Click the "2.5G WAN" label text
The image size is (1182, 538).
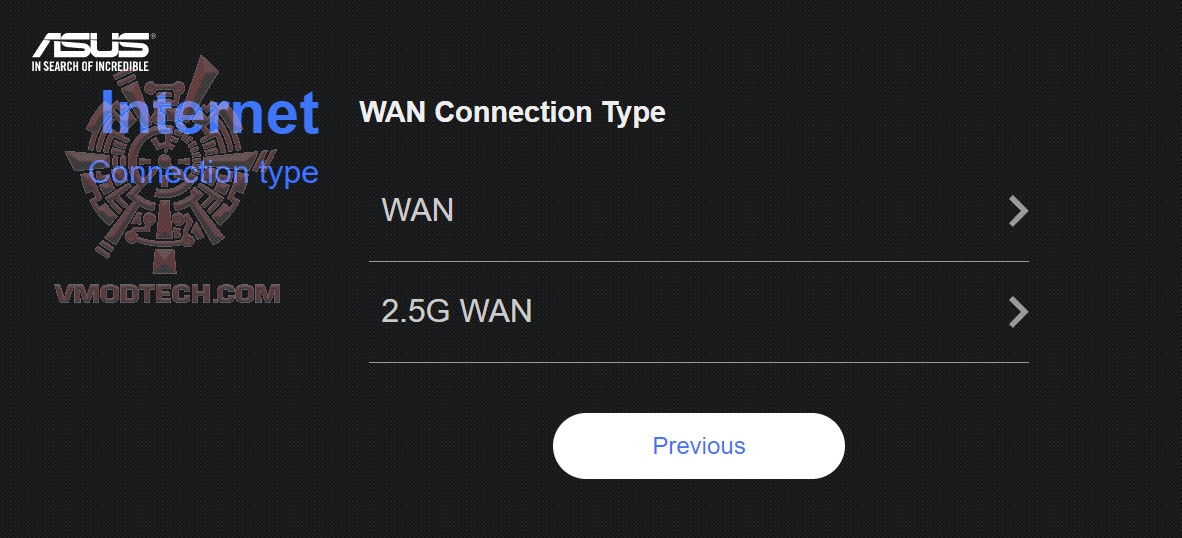pyautogui.click(x=457, y=312)
